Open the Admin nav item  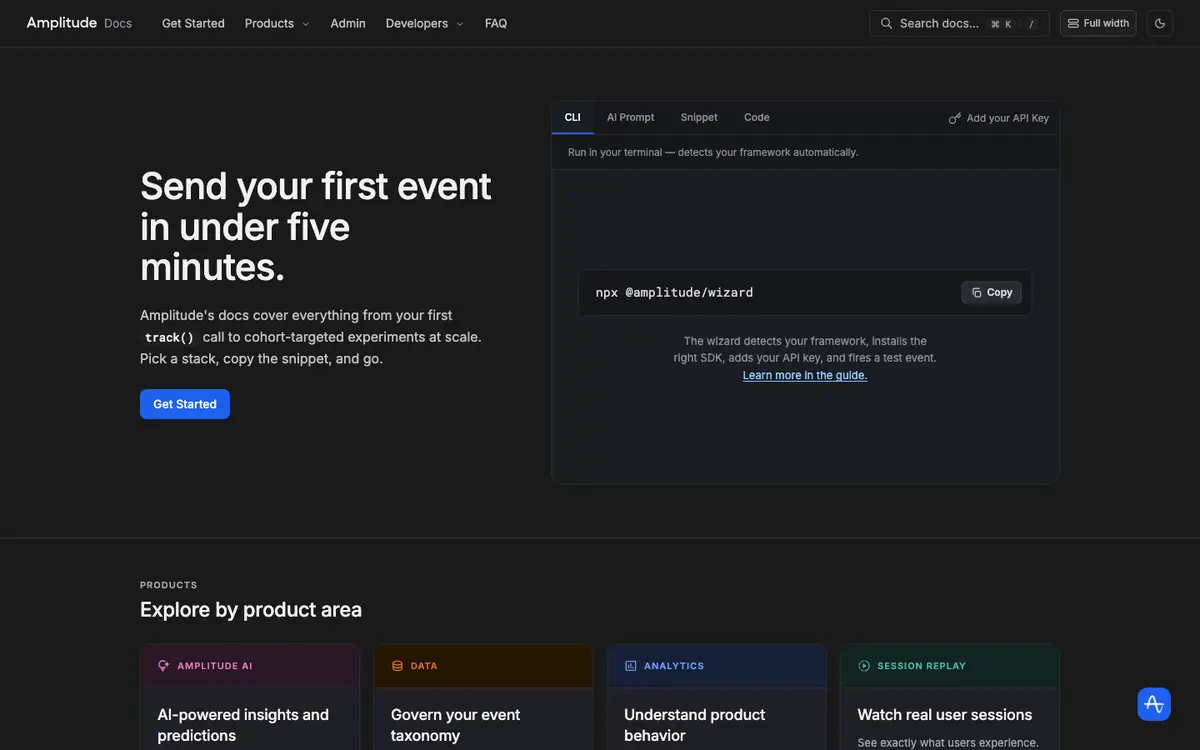tap(348, 23)
